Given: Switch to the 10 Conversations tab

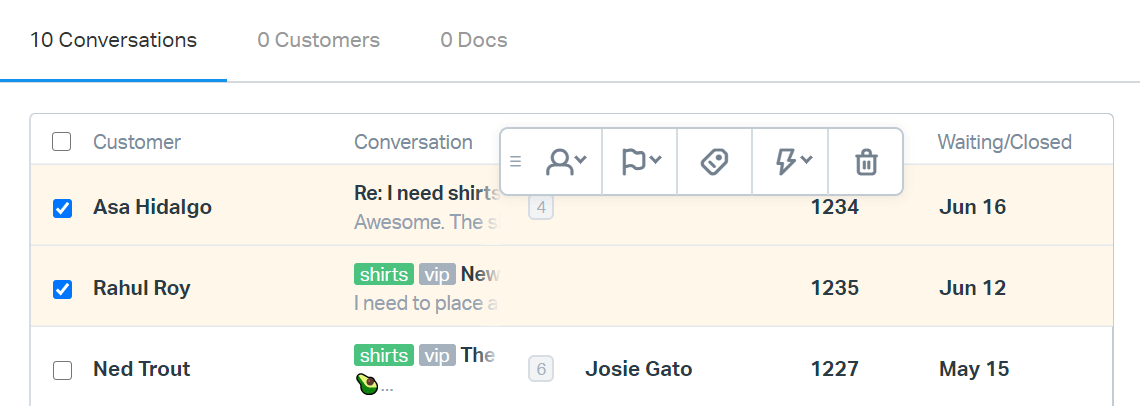Looking at the screenshot, I should click(x=113, y=41).
